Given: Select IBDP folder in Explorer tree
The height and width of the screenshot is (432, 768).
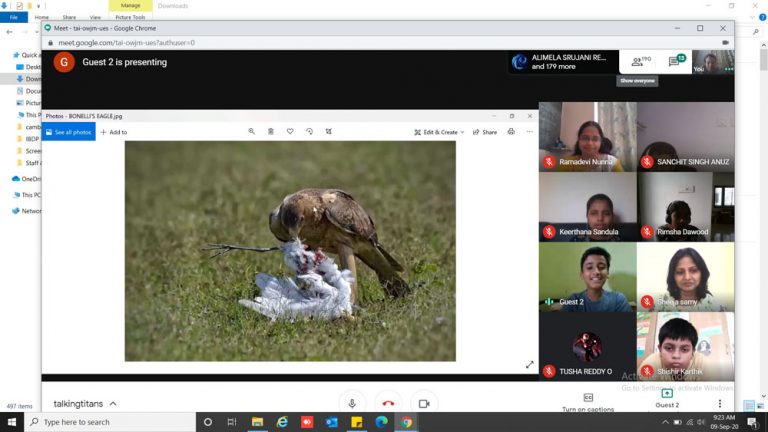Looking at the screenshot, I should coord(28,139).
